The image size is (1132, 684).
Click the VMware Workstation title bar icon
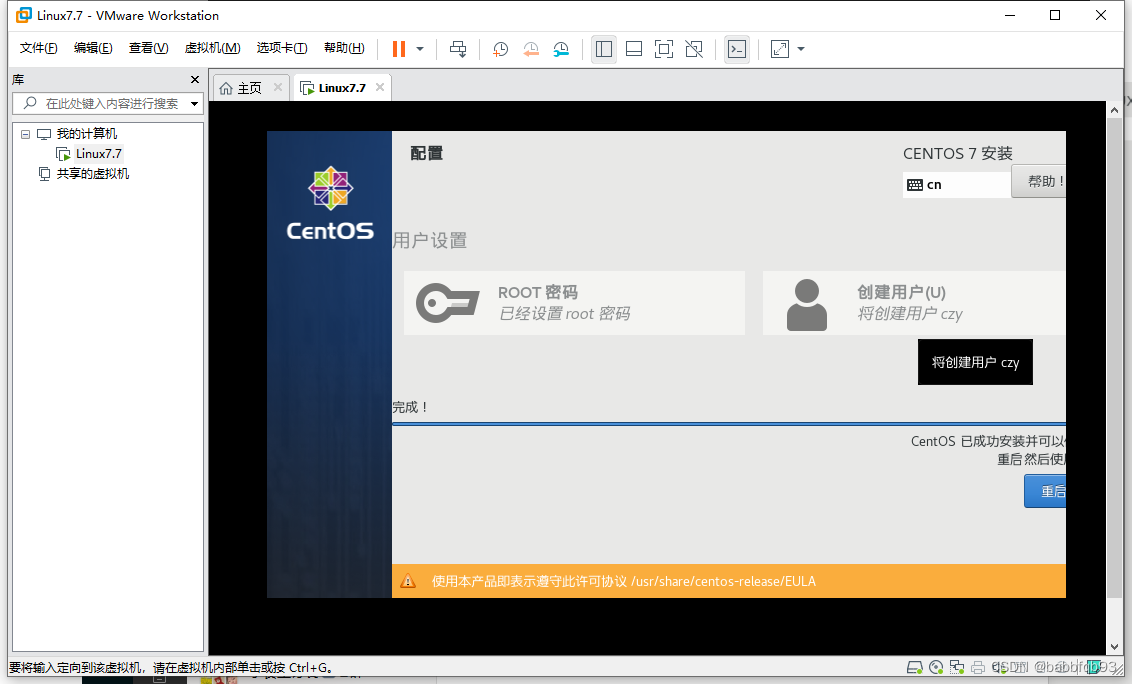pos(24,15)
